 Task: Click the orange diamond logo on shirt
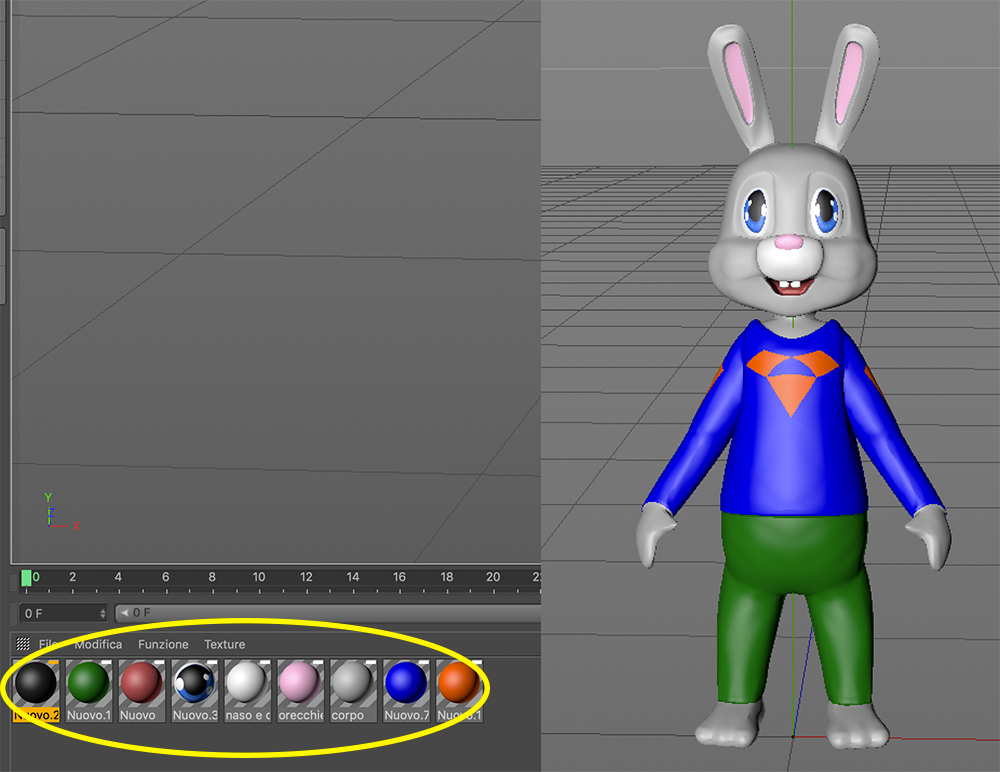(x=792, y=382)
